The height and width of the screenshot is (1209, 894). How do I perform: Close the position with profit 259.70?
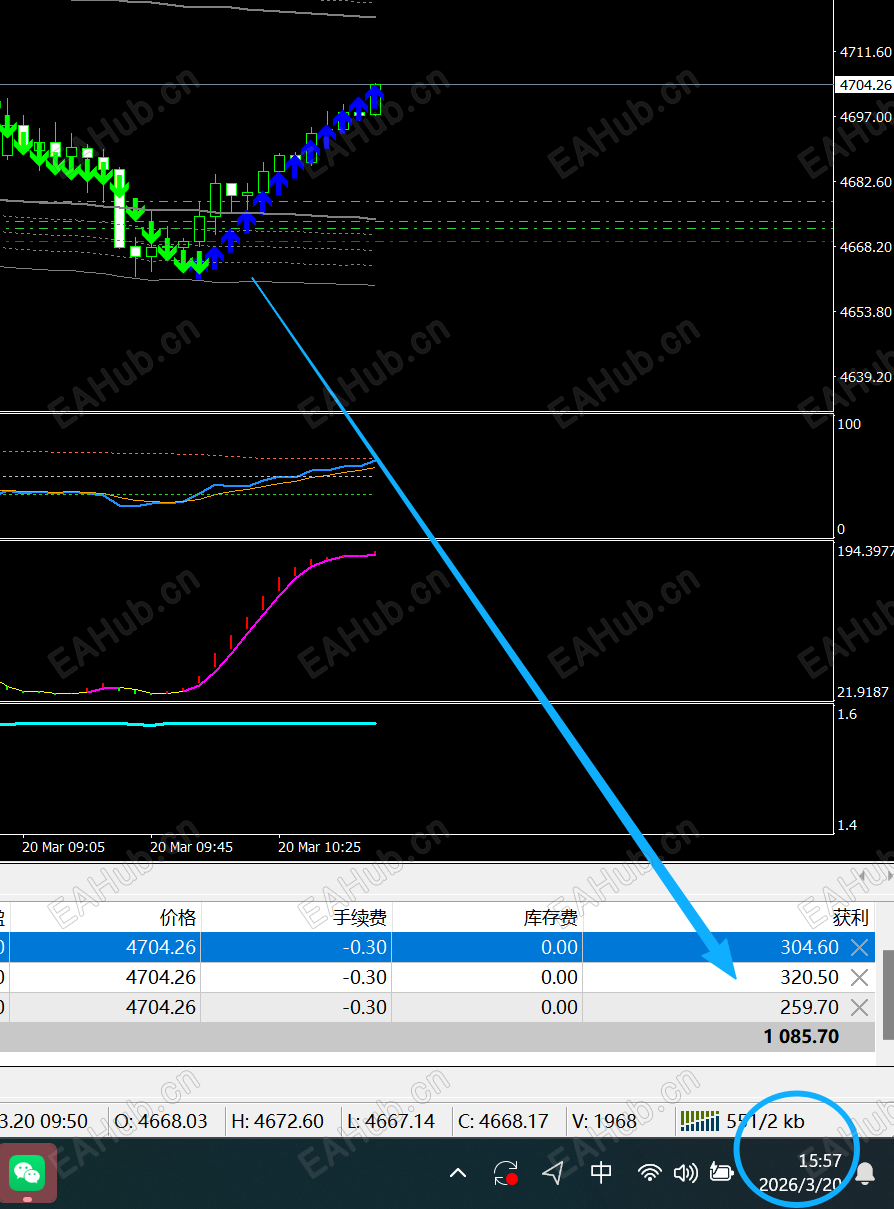pyautogui.click(x=859, y=1007)
